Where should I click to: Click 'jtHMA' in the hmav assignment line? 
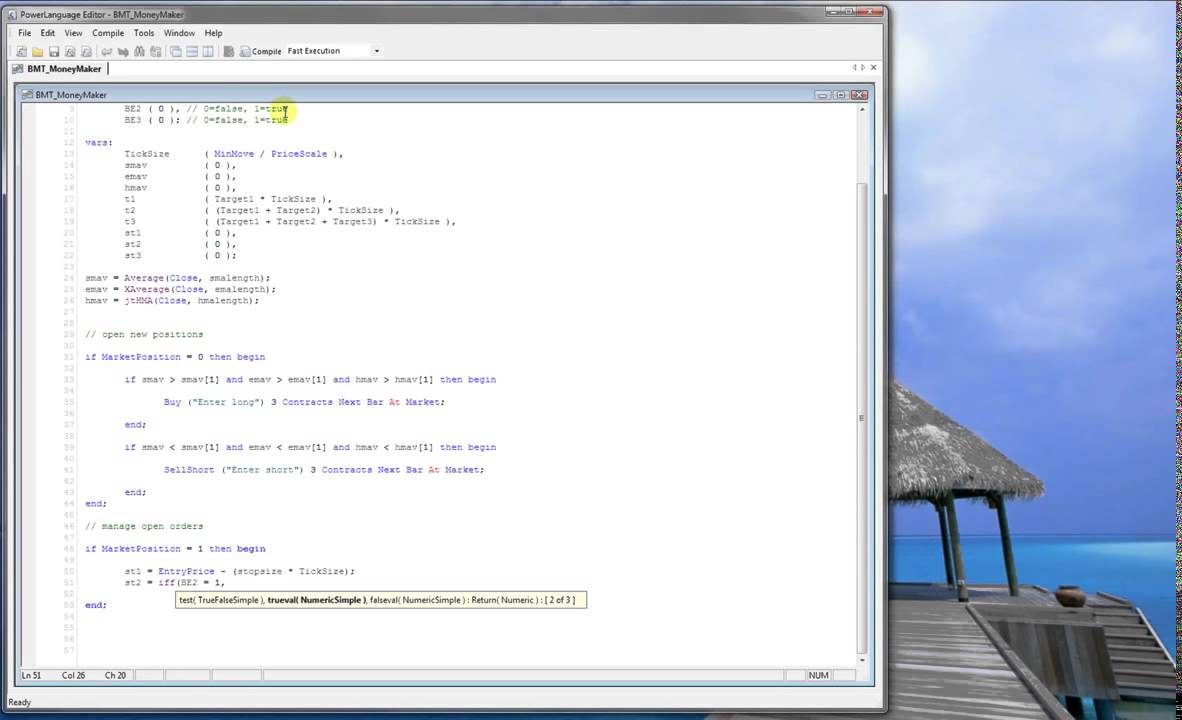pyautogui.click(x=138, y=301)
